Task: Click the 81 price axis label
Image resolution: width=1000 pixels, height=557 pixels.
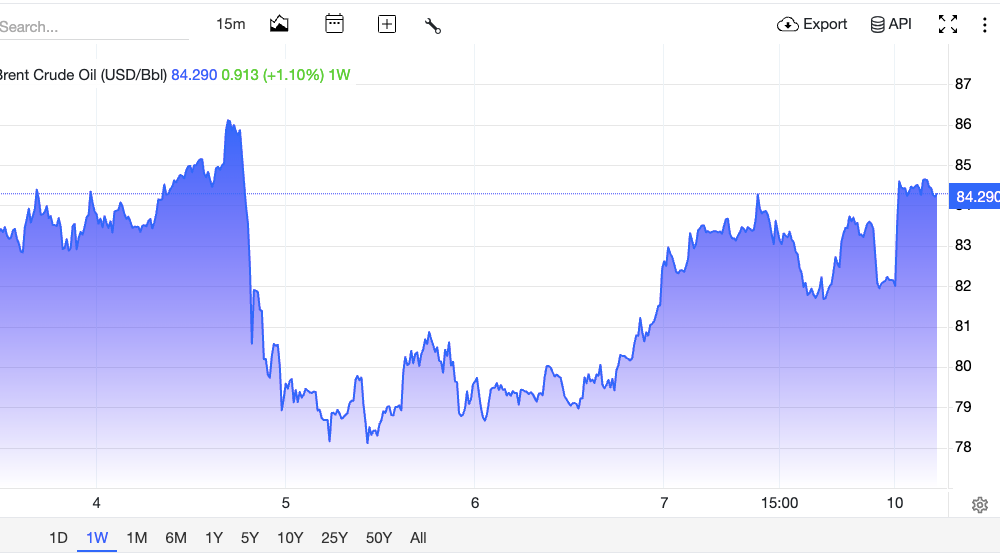Action: click(963, 325)
